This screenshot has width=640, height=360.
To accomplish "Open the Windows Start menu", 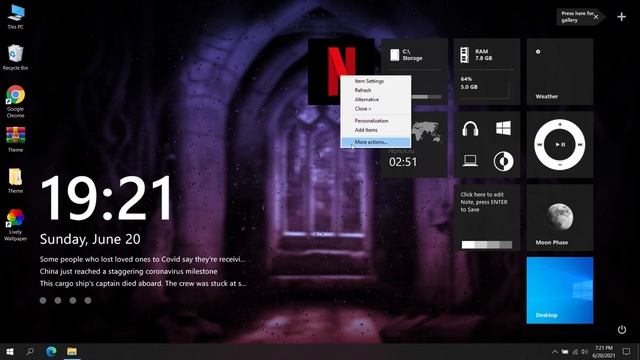I will 10,351.
